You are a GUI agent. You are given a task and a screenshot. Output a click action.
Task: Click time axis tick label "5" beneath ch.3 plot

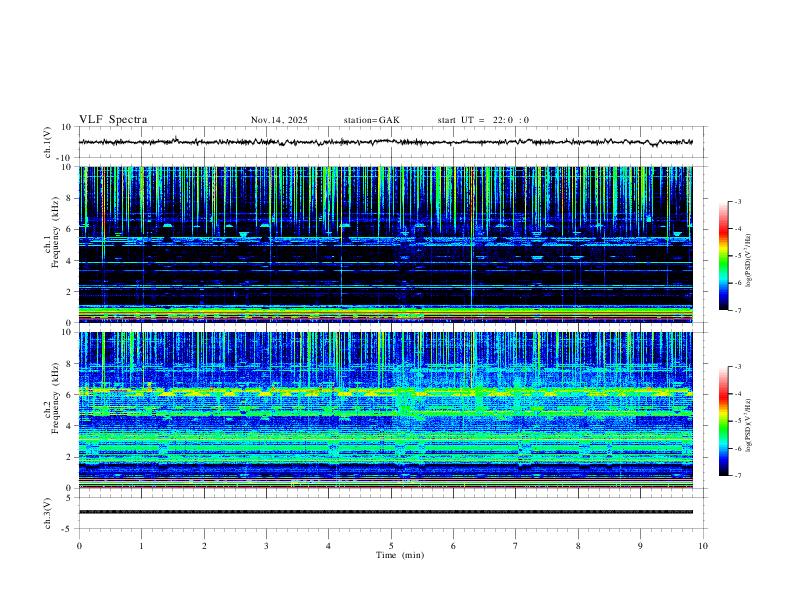(x=391, y=546)
